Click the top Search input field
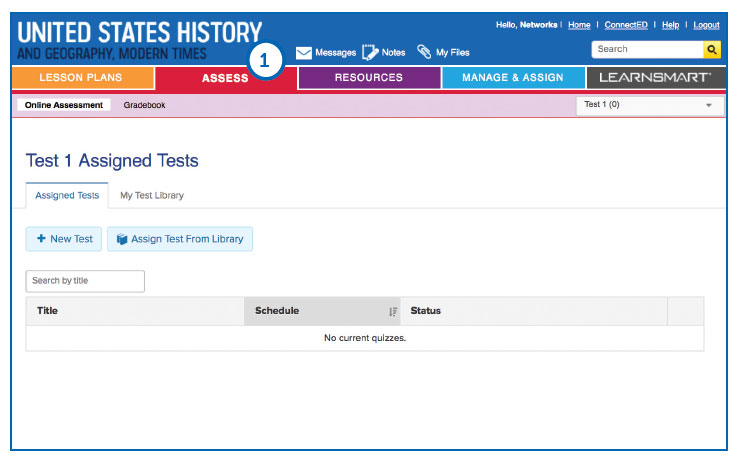Viewport: 746px width, 459px height. point(647,49)
